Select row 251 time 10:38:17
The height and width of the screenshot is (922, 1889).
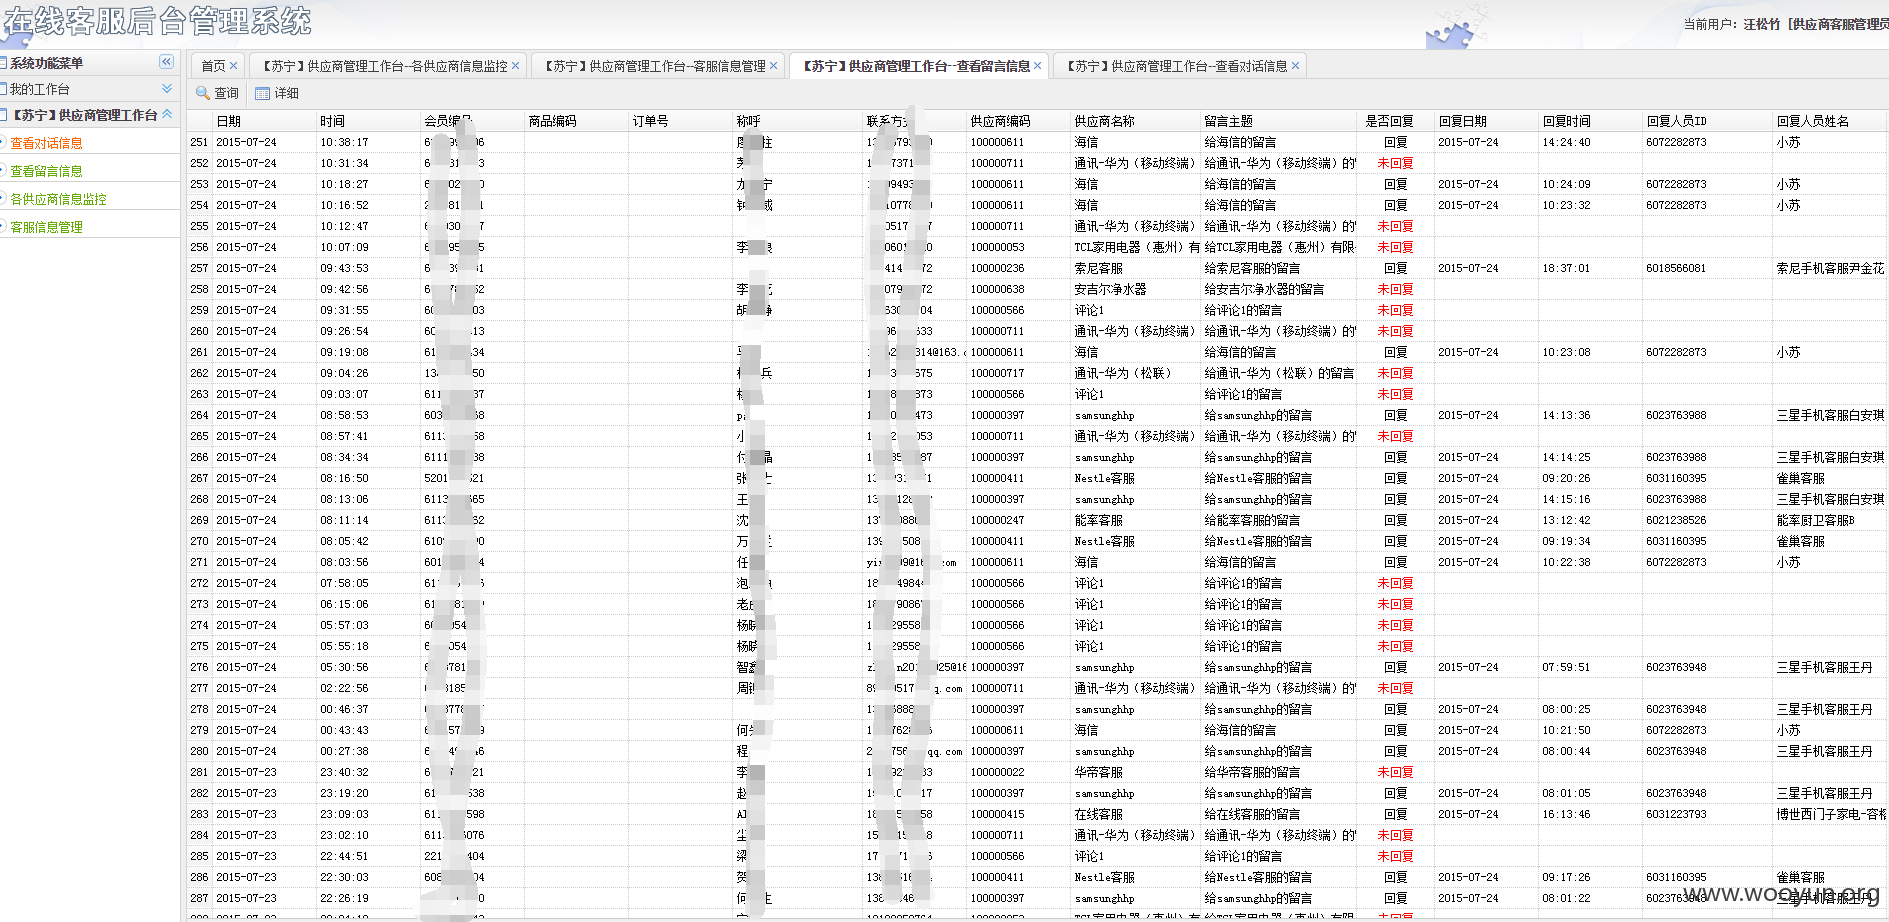pyautogui.click(x=344, y=142)
